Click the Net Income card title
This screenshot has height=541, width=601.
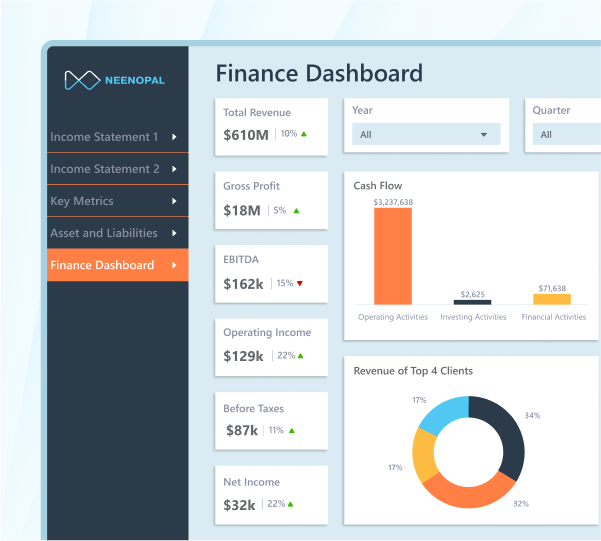click(251, 482)
